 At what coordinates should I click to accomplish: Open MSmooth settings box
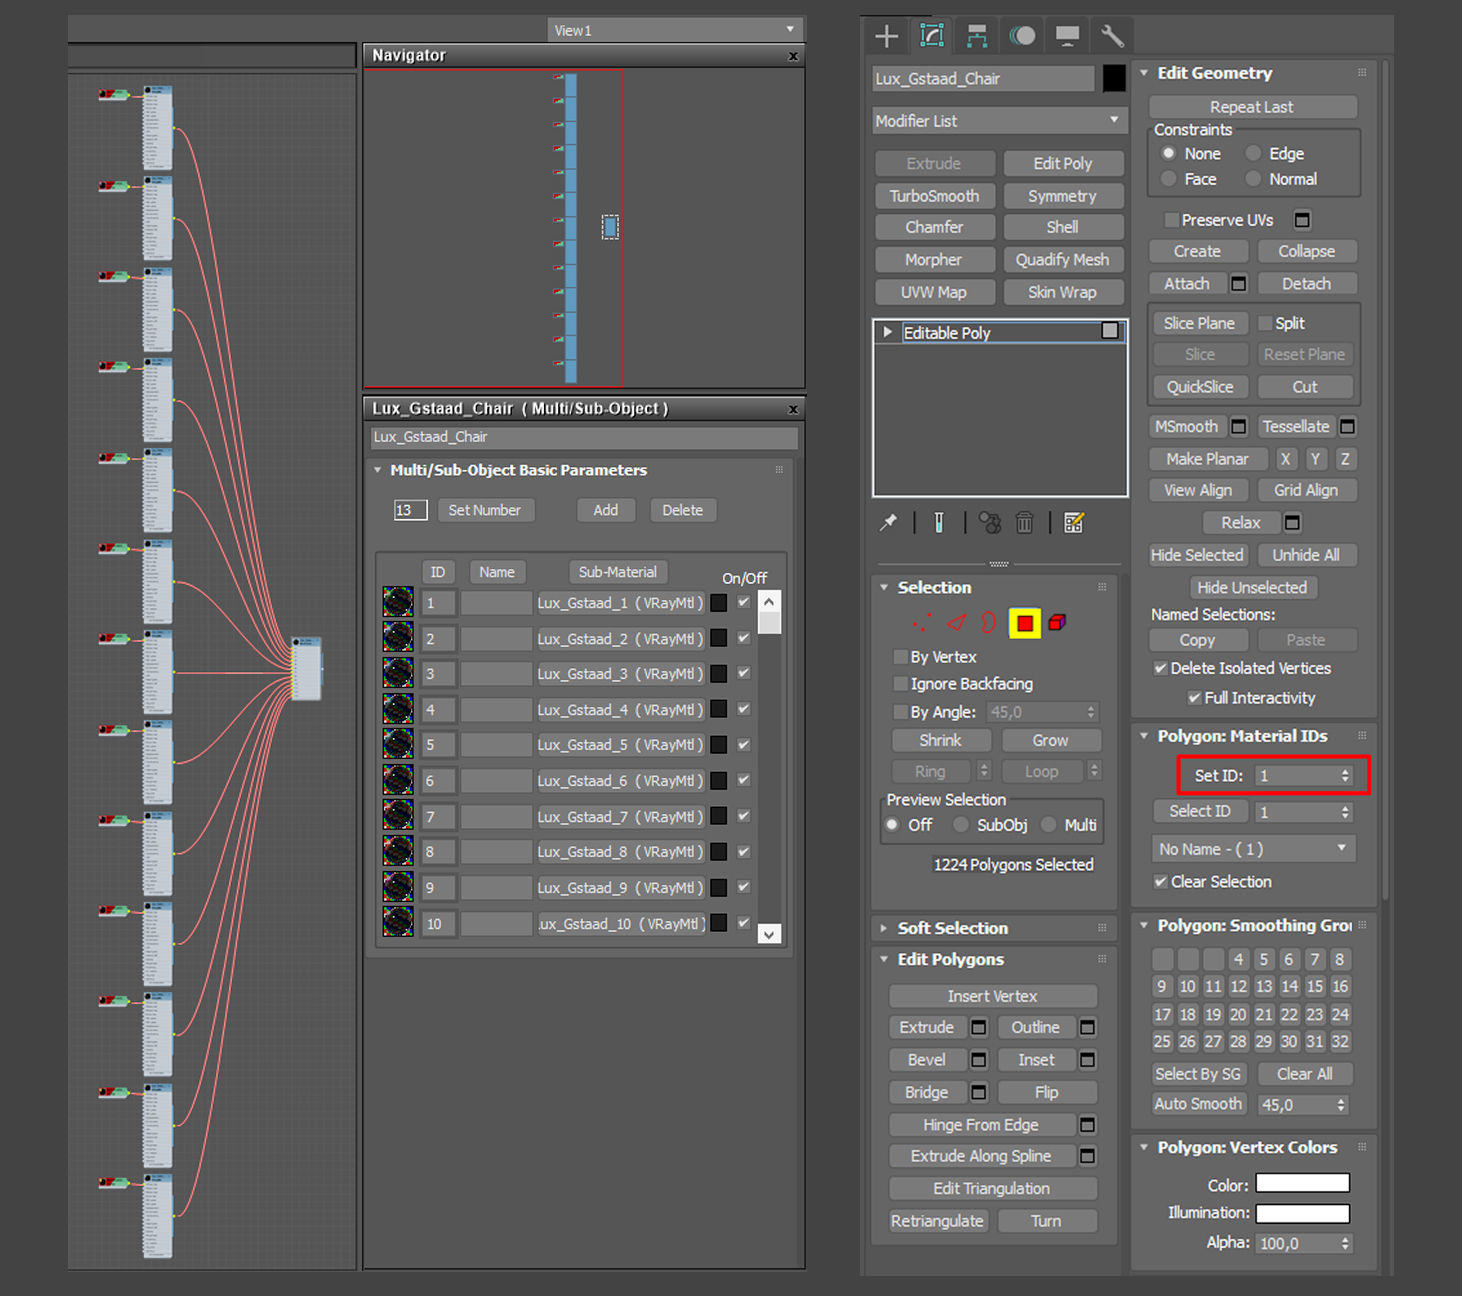[x=1238, y=427]
